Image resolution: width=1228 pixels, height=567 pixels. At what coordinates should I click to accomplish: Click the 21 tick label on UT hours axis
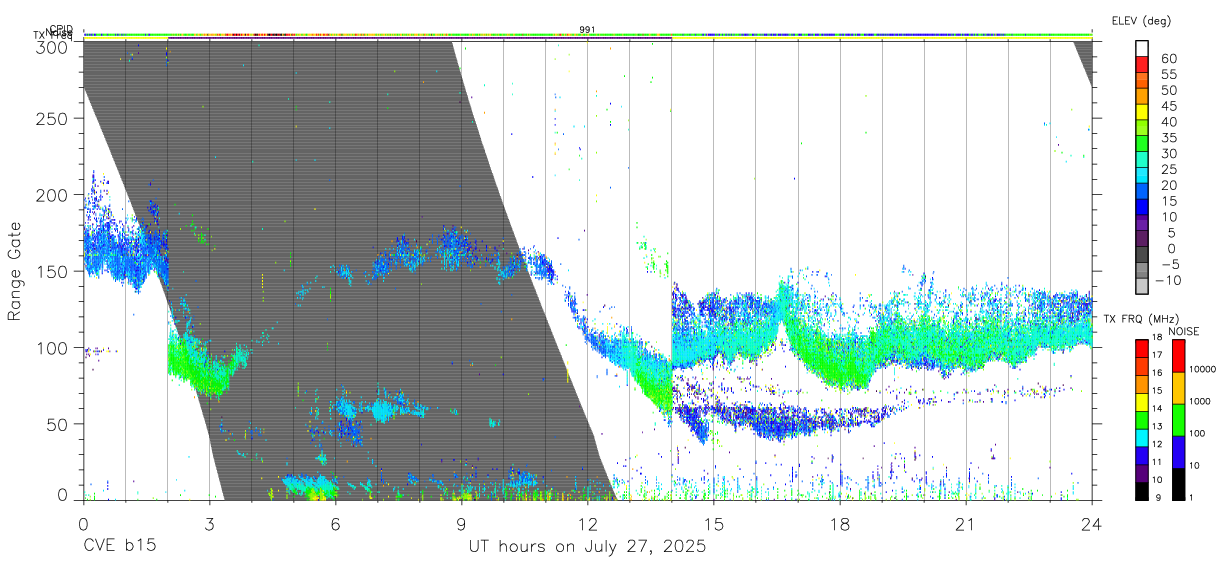[965, 524]
